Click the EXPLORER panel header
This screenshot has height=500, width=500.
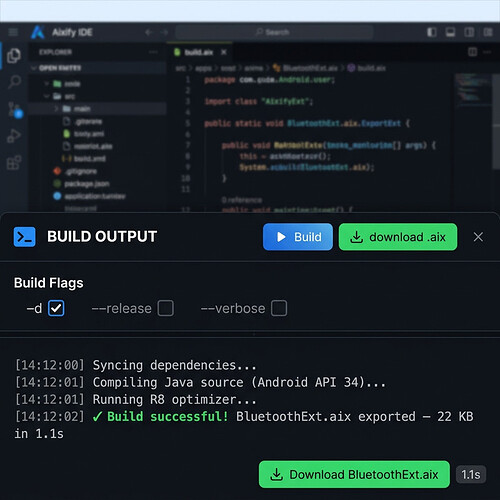point(55,52)
